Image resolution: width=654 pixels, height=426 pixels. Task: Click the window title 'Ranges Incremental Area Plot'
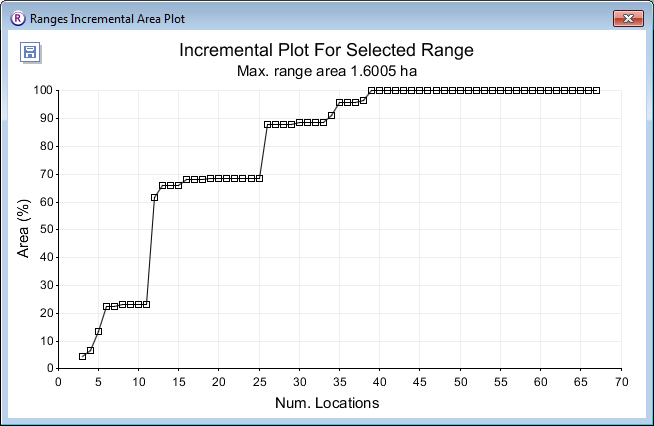tap(107, 19)
